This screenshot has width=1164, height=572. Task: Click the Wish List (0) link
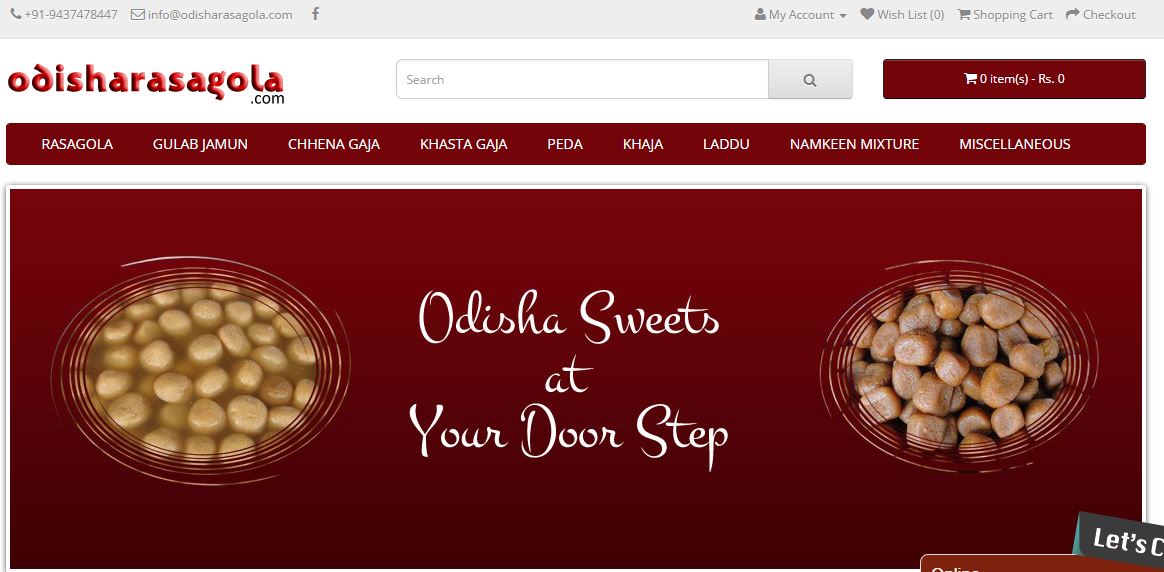point(910,14)
